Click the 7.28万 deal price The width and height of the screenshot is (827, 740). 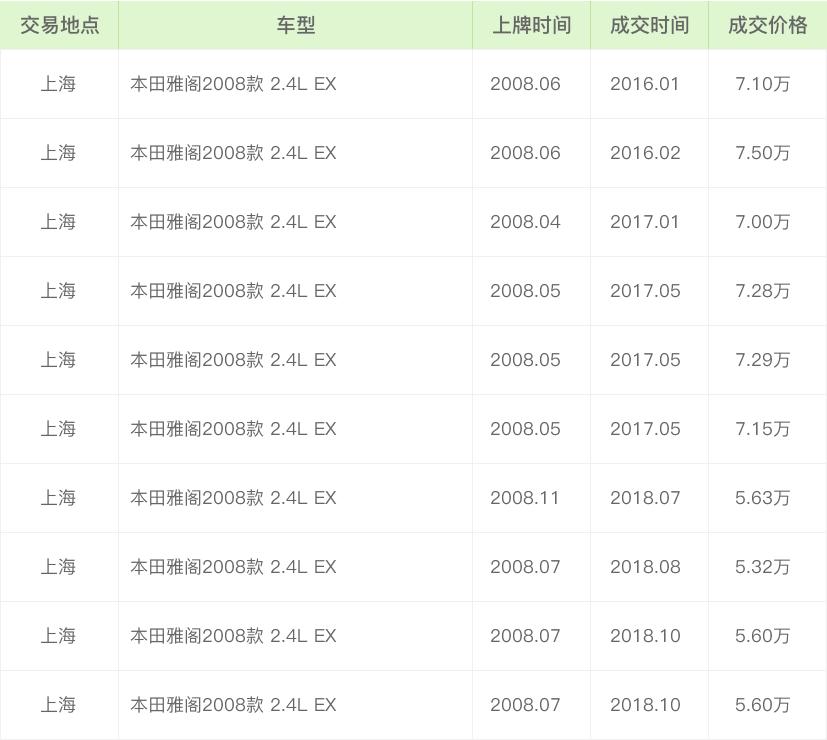(x=762, y=291)
